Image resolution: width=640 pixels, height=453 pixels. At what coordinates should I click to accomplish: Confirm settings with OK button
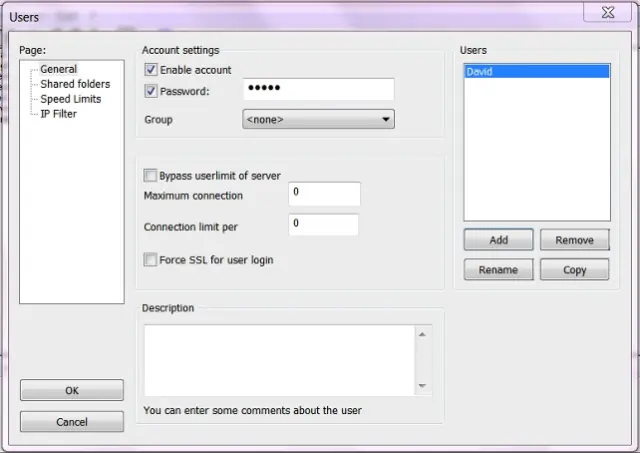[x=72, y=390]
